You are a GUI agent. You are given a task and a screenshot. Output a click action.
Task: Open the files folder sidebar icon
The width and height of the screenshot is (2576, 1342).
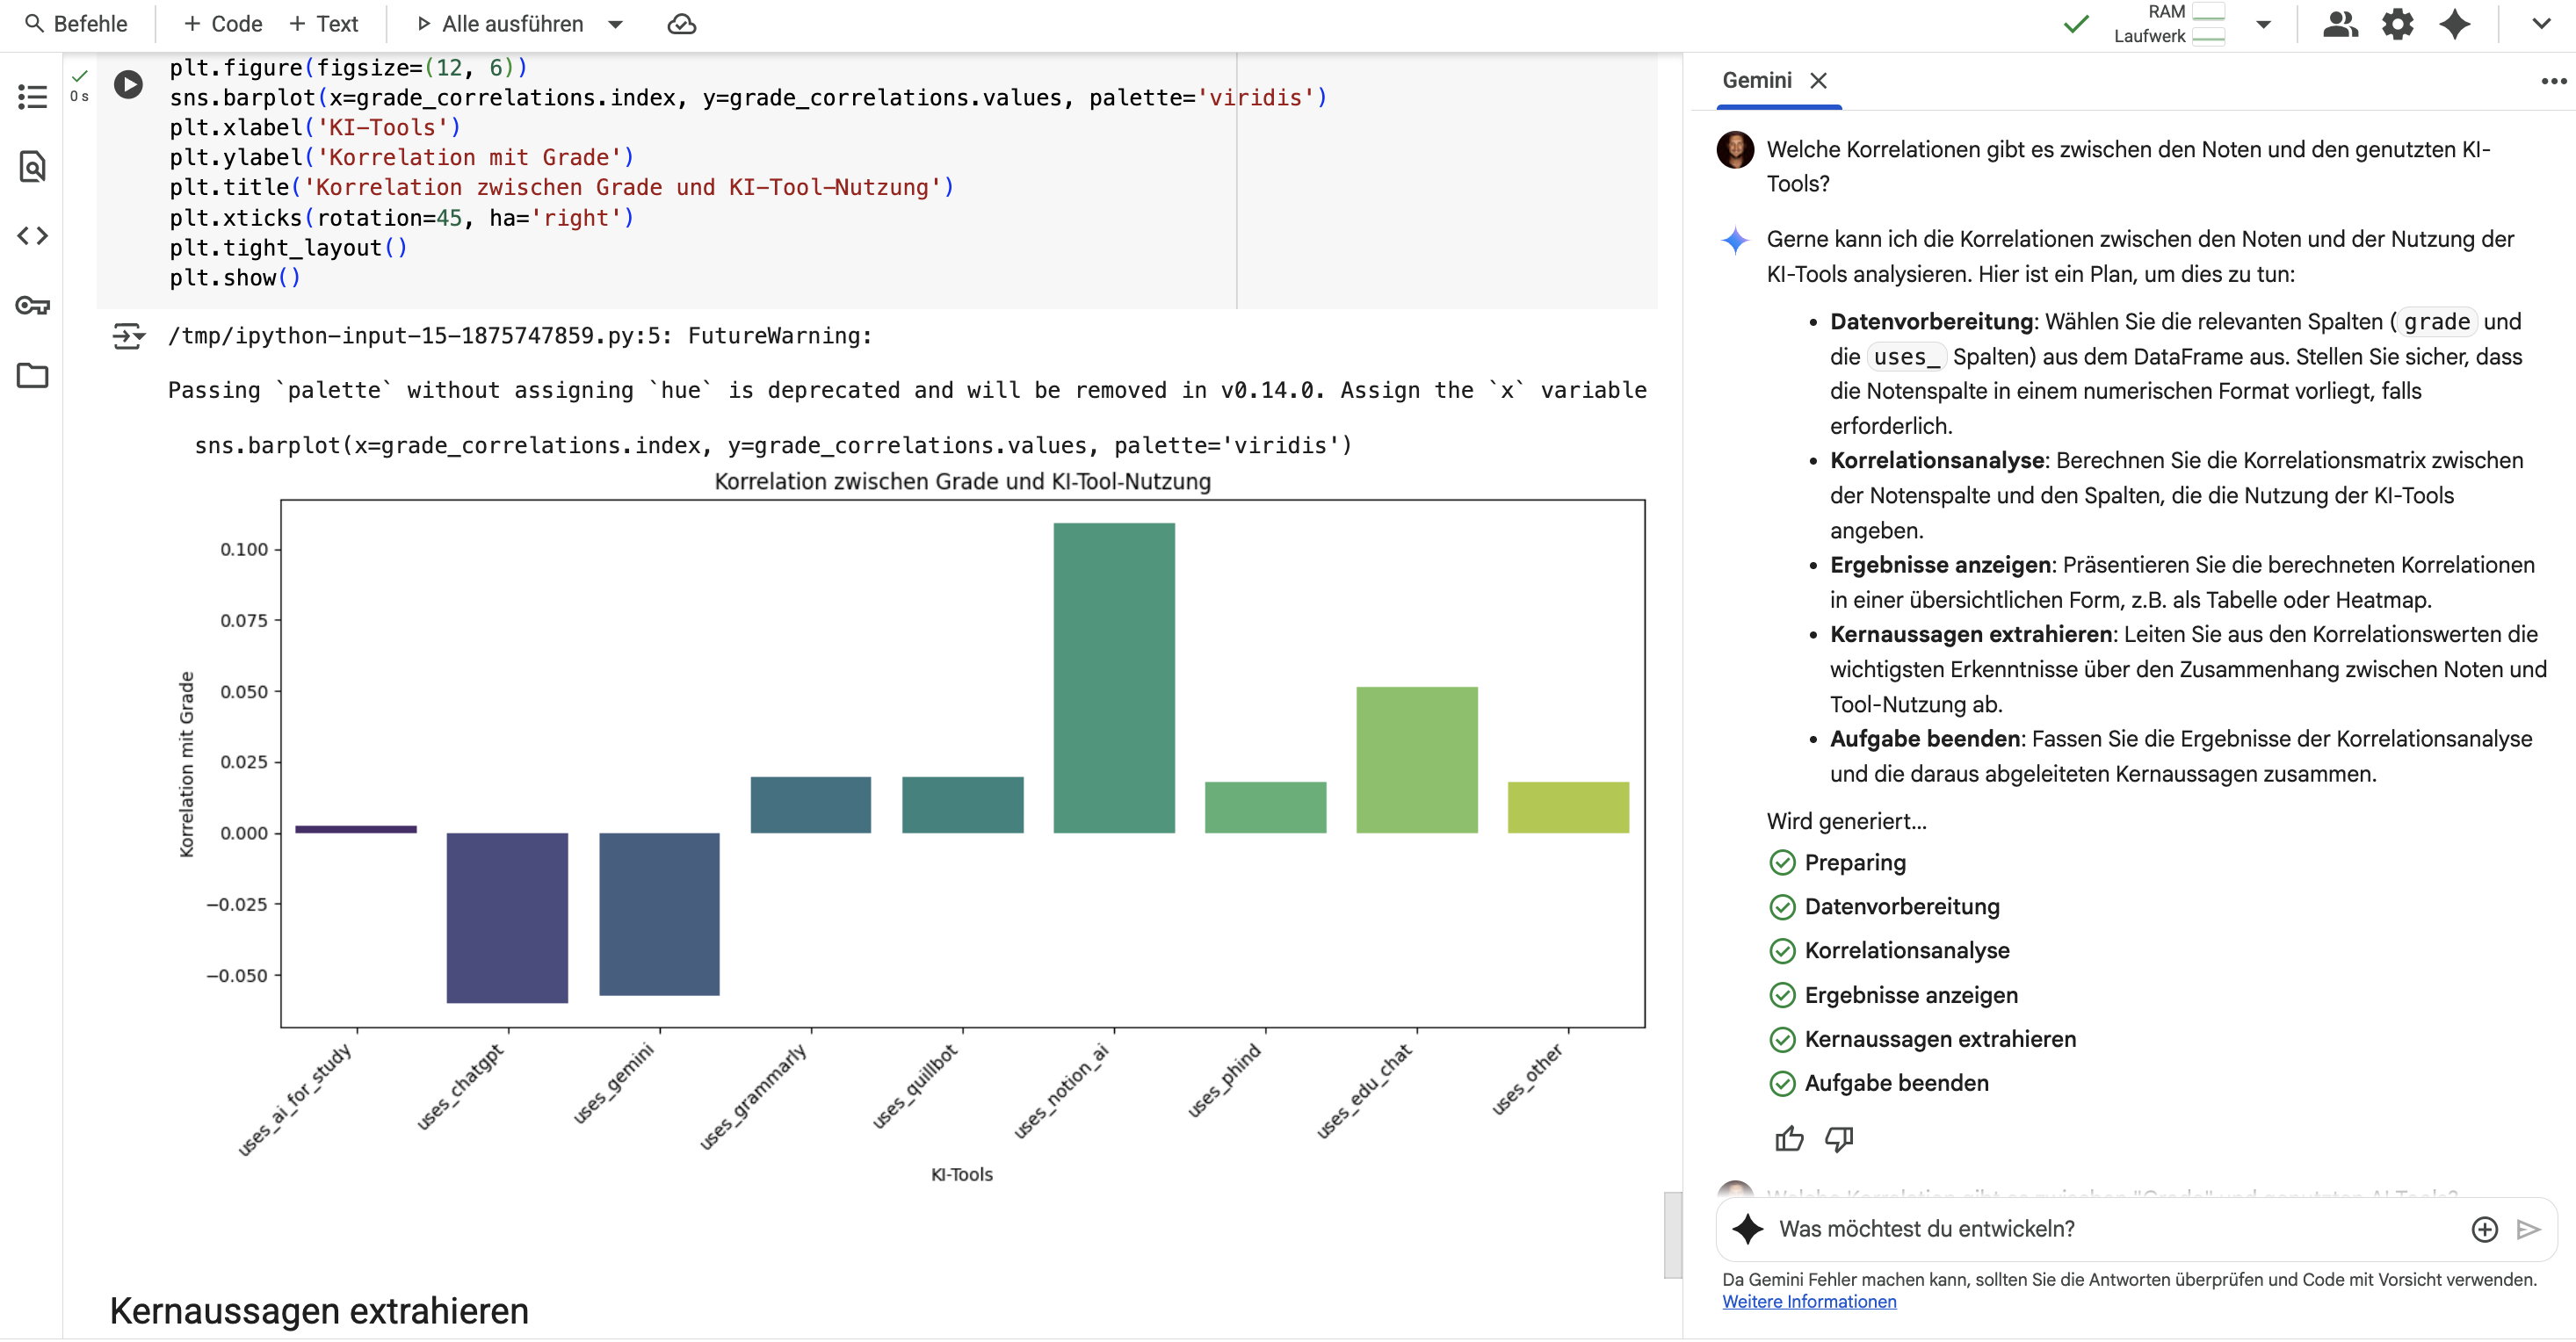(x=32, y=376)
